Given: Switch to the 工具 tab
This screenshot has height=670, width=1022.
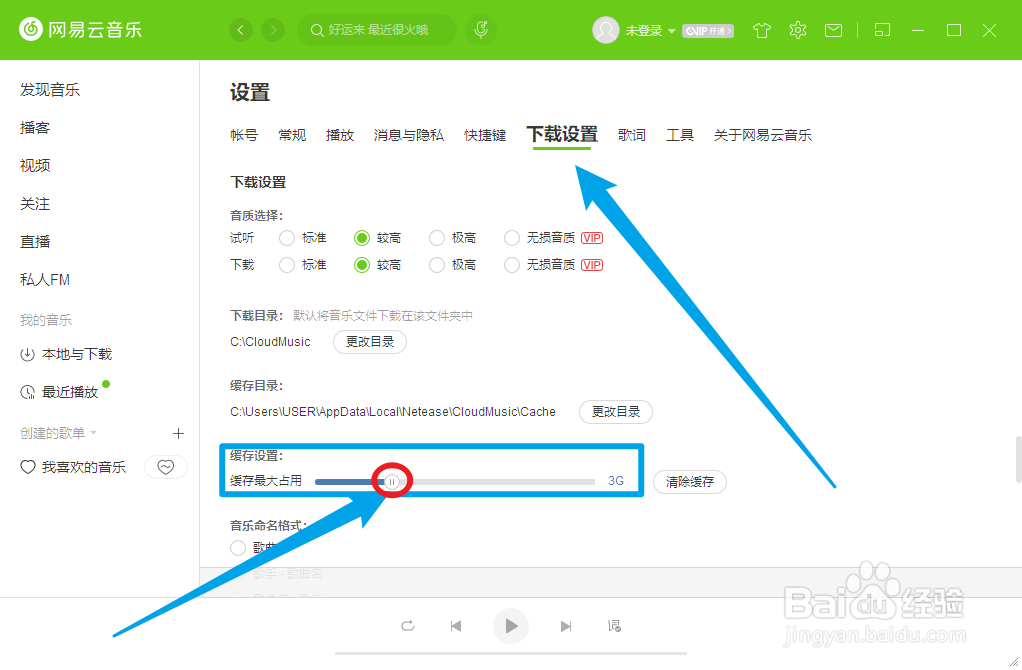Looking at the screenshot, I should tap(680, 136).
